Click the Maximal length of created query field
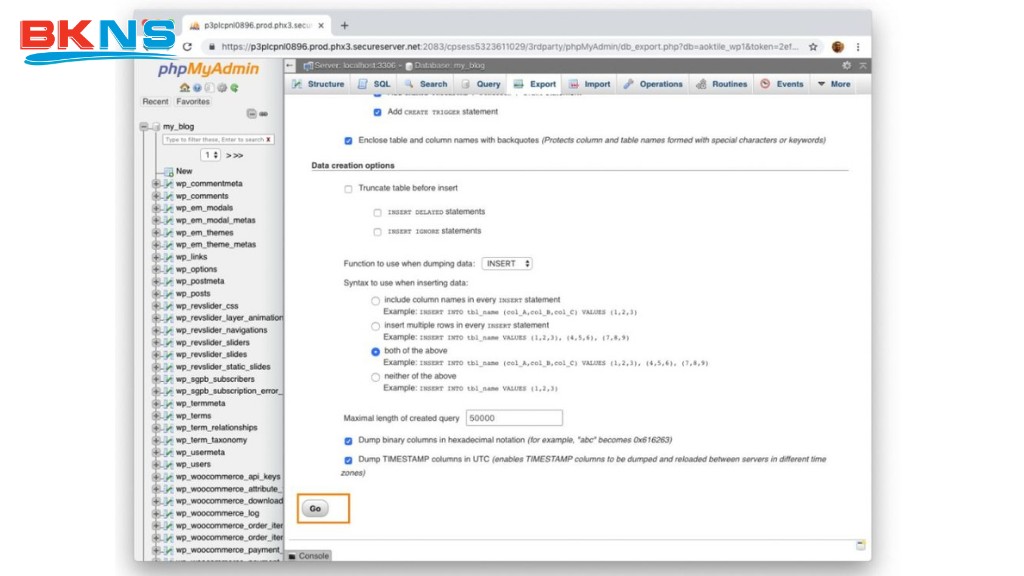 point(514,418)
